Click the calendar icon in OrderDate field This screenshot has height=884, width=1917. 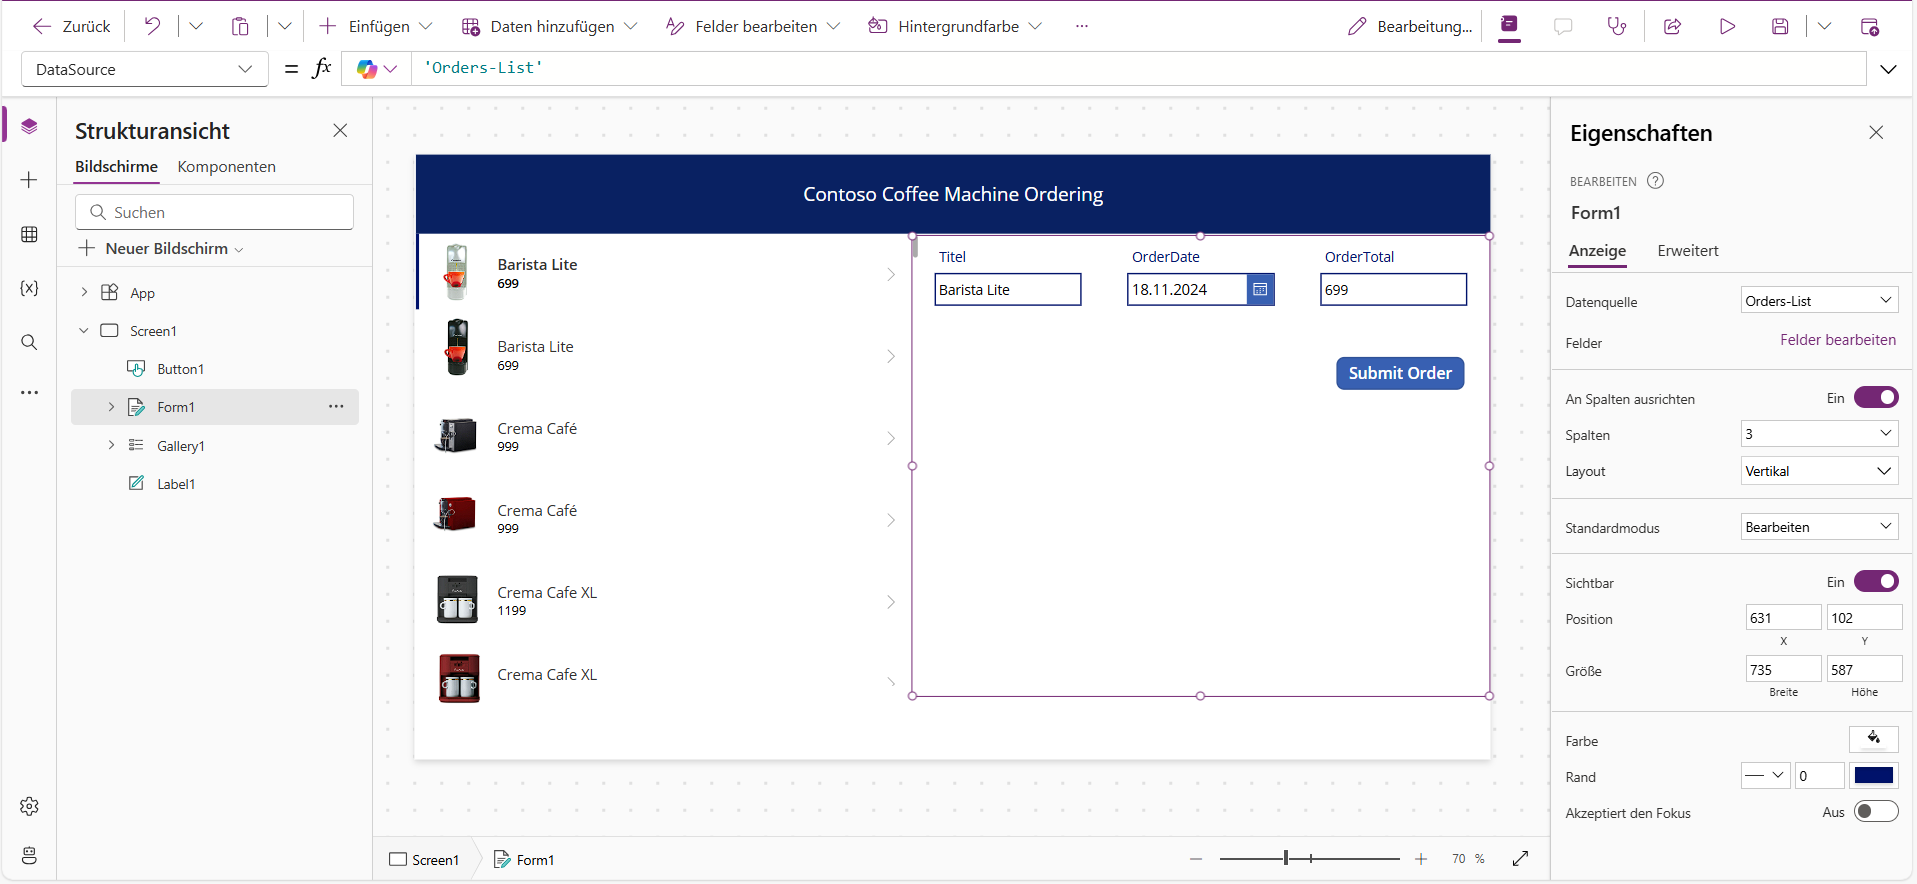(x=1260, y=290)
